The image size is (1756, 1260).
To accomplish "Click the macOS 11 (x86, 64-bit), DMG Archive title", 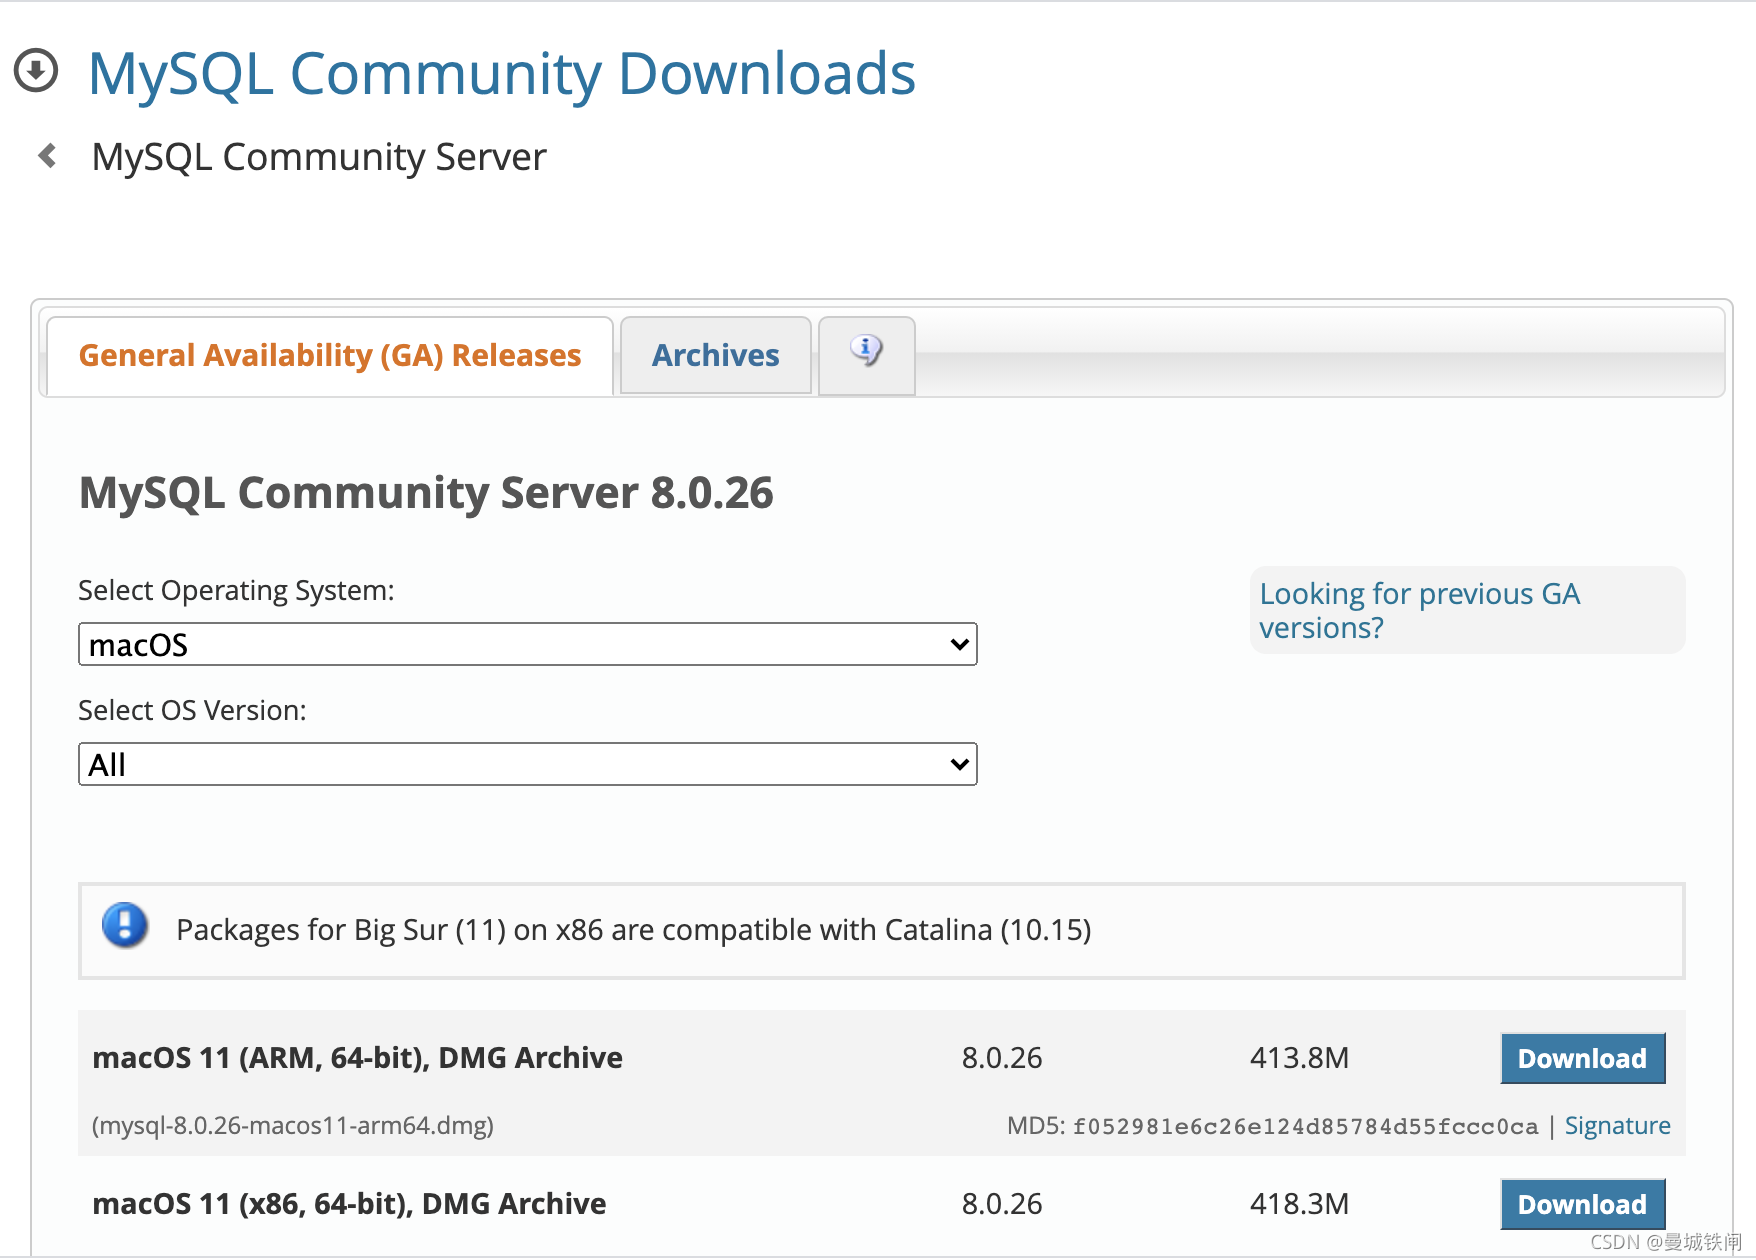I will [349, 1204].
